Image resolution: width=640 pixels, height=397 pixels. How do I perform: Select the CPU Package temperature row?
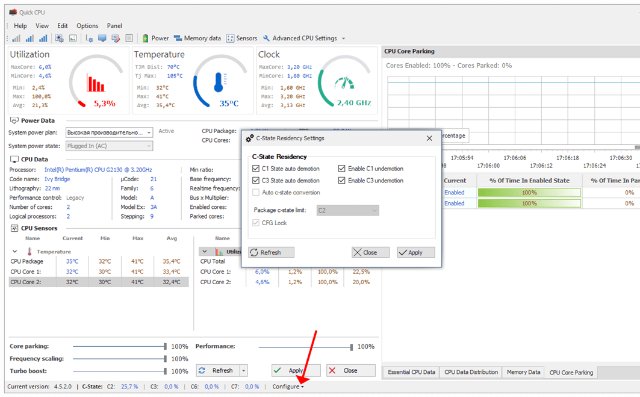(99, 261)
